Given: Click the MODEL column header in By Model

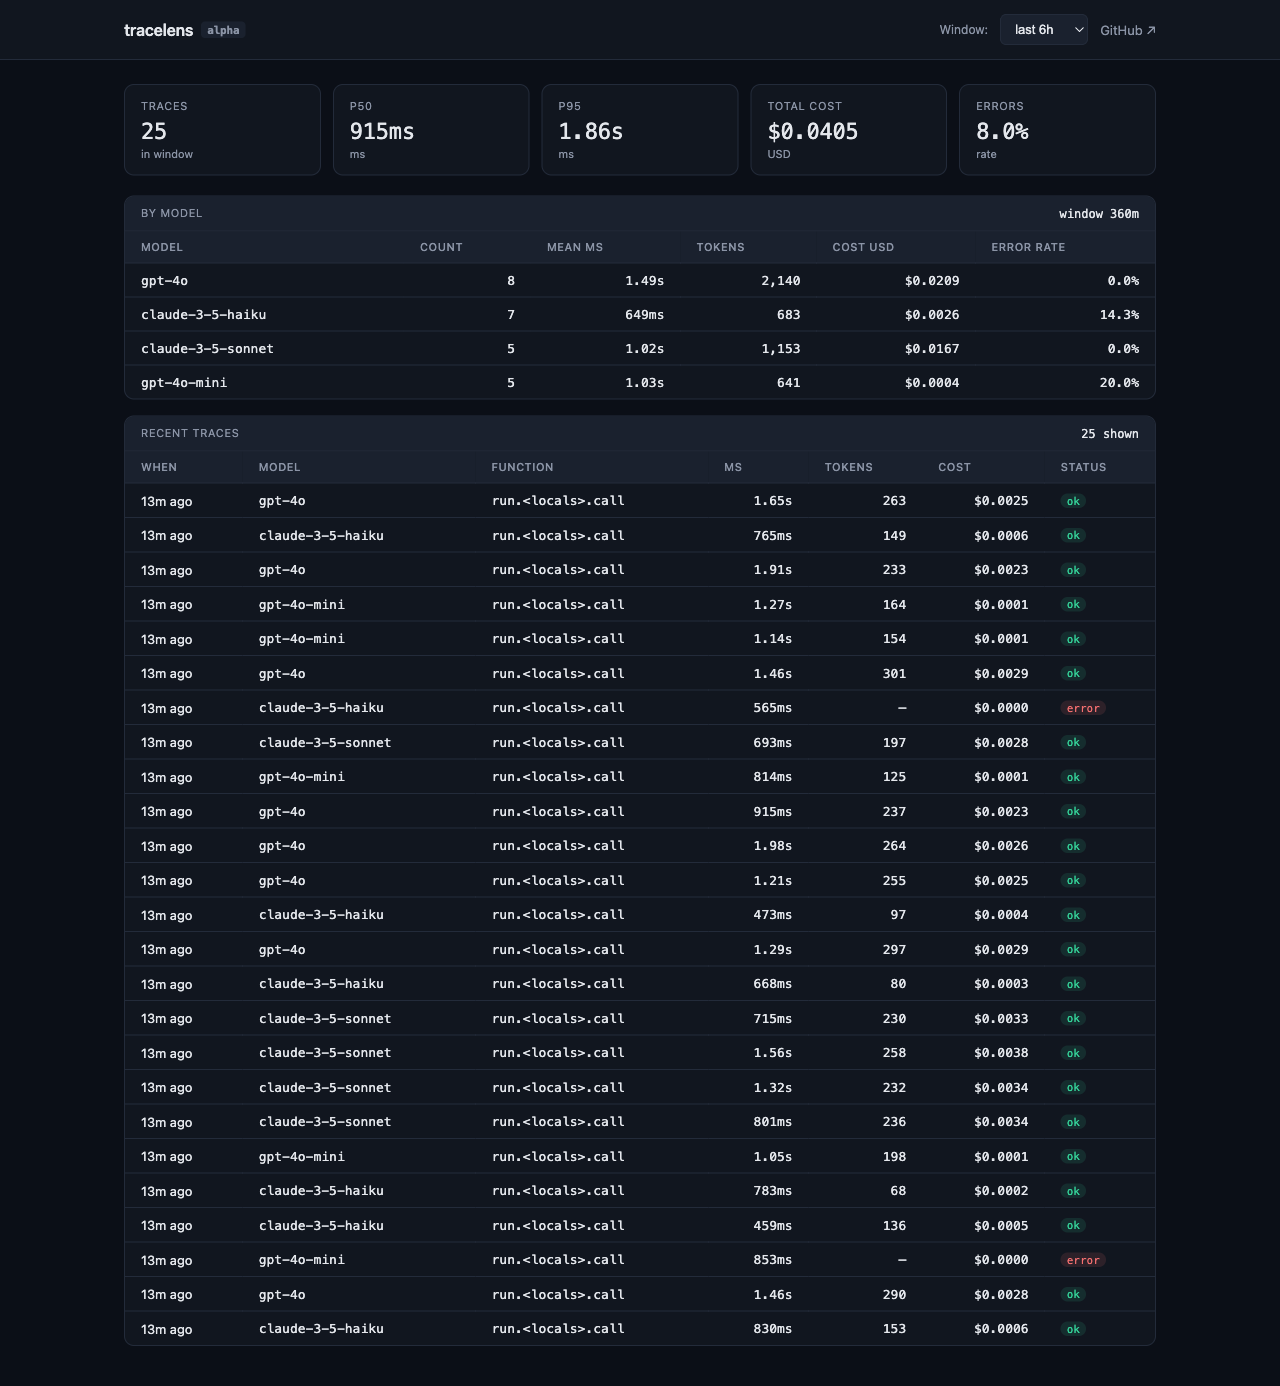Looking at the screenshot, I should [162, 247].
